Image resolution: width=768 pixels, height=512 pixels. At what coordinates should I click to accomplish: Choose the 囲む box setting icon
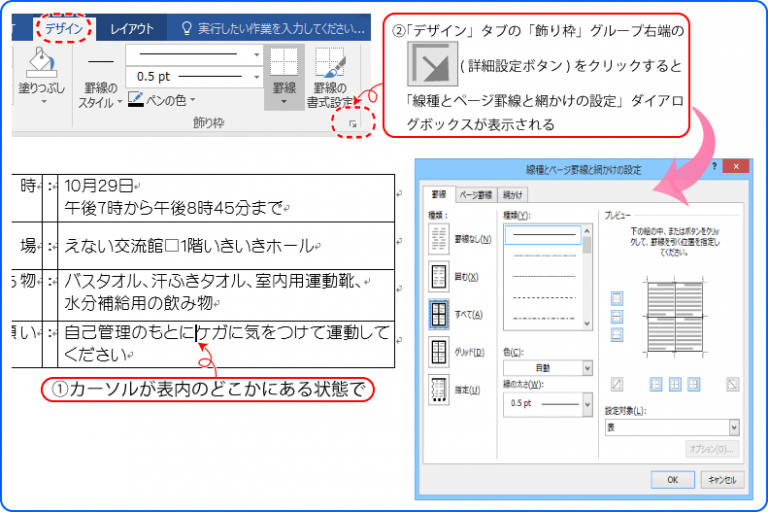pos(439,276)
